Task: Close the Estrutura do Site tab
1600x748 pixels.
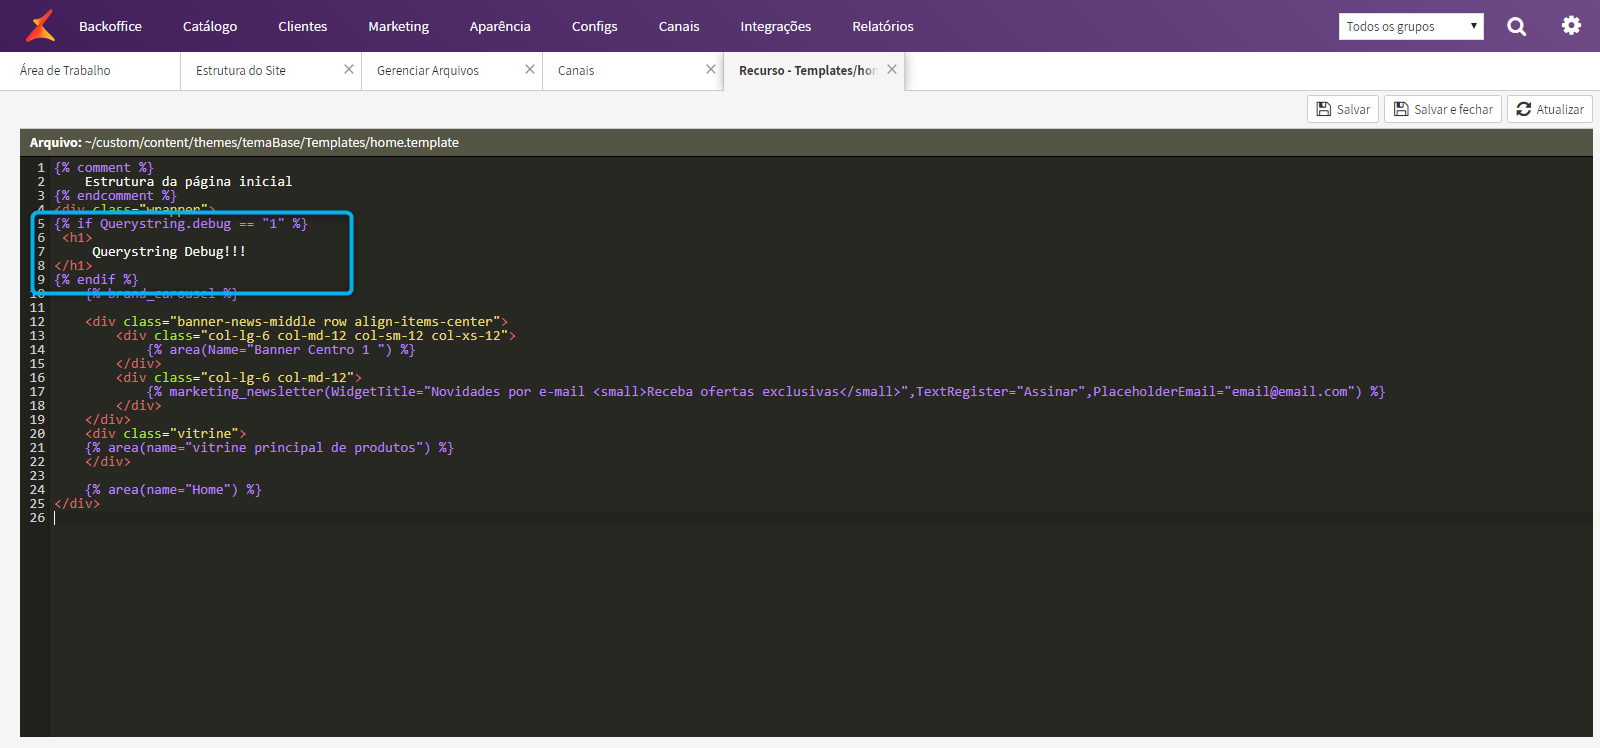Action: 349,69
